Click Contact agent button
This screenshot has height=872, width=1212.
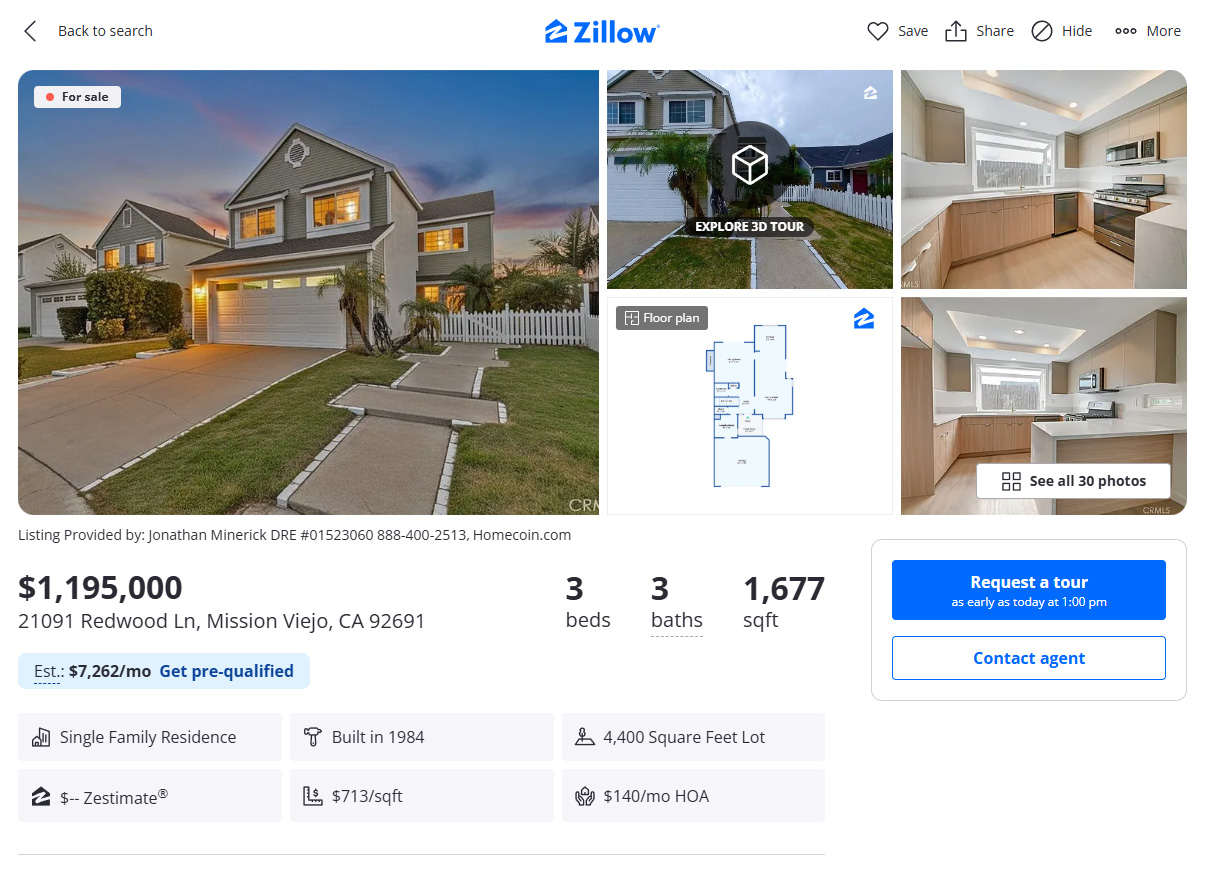click(1029, 658)
